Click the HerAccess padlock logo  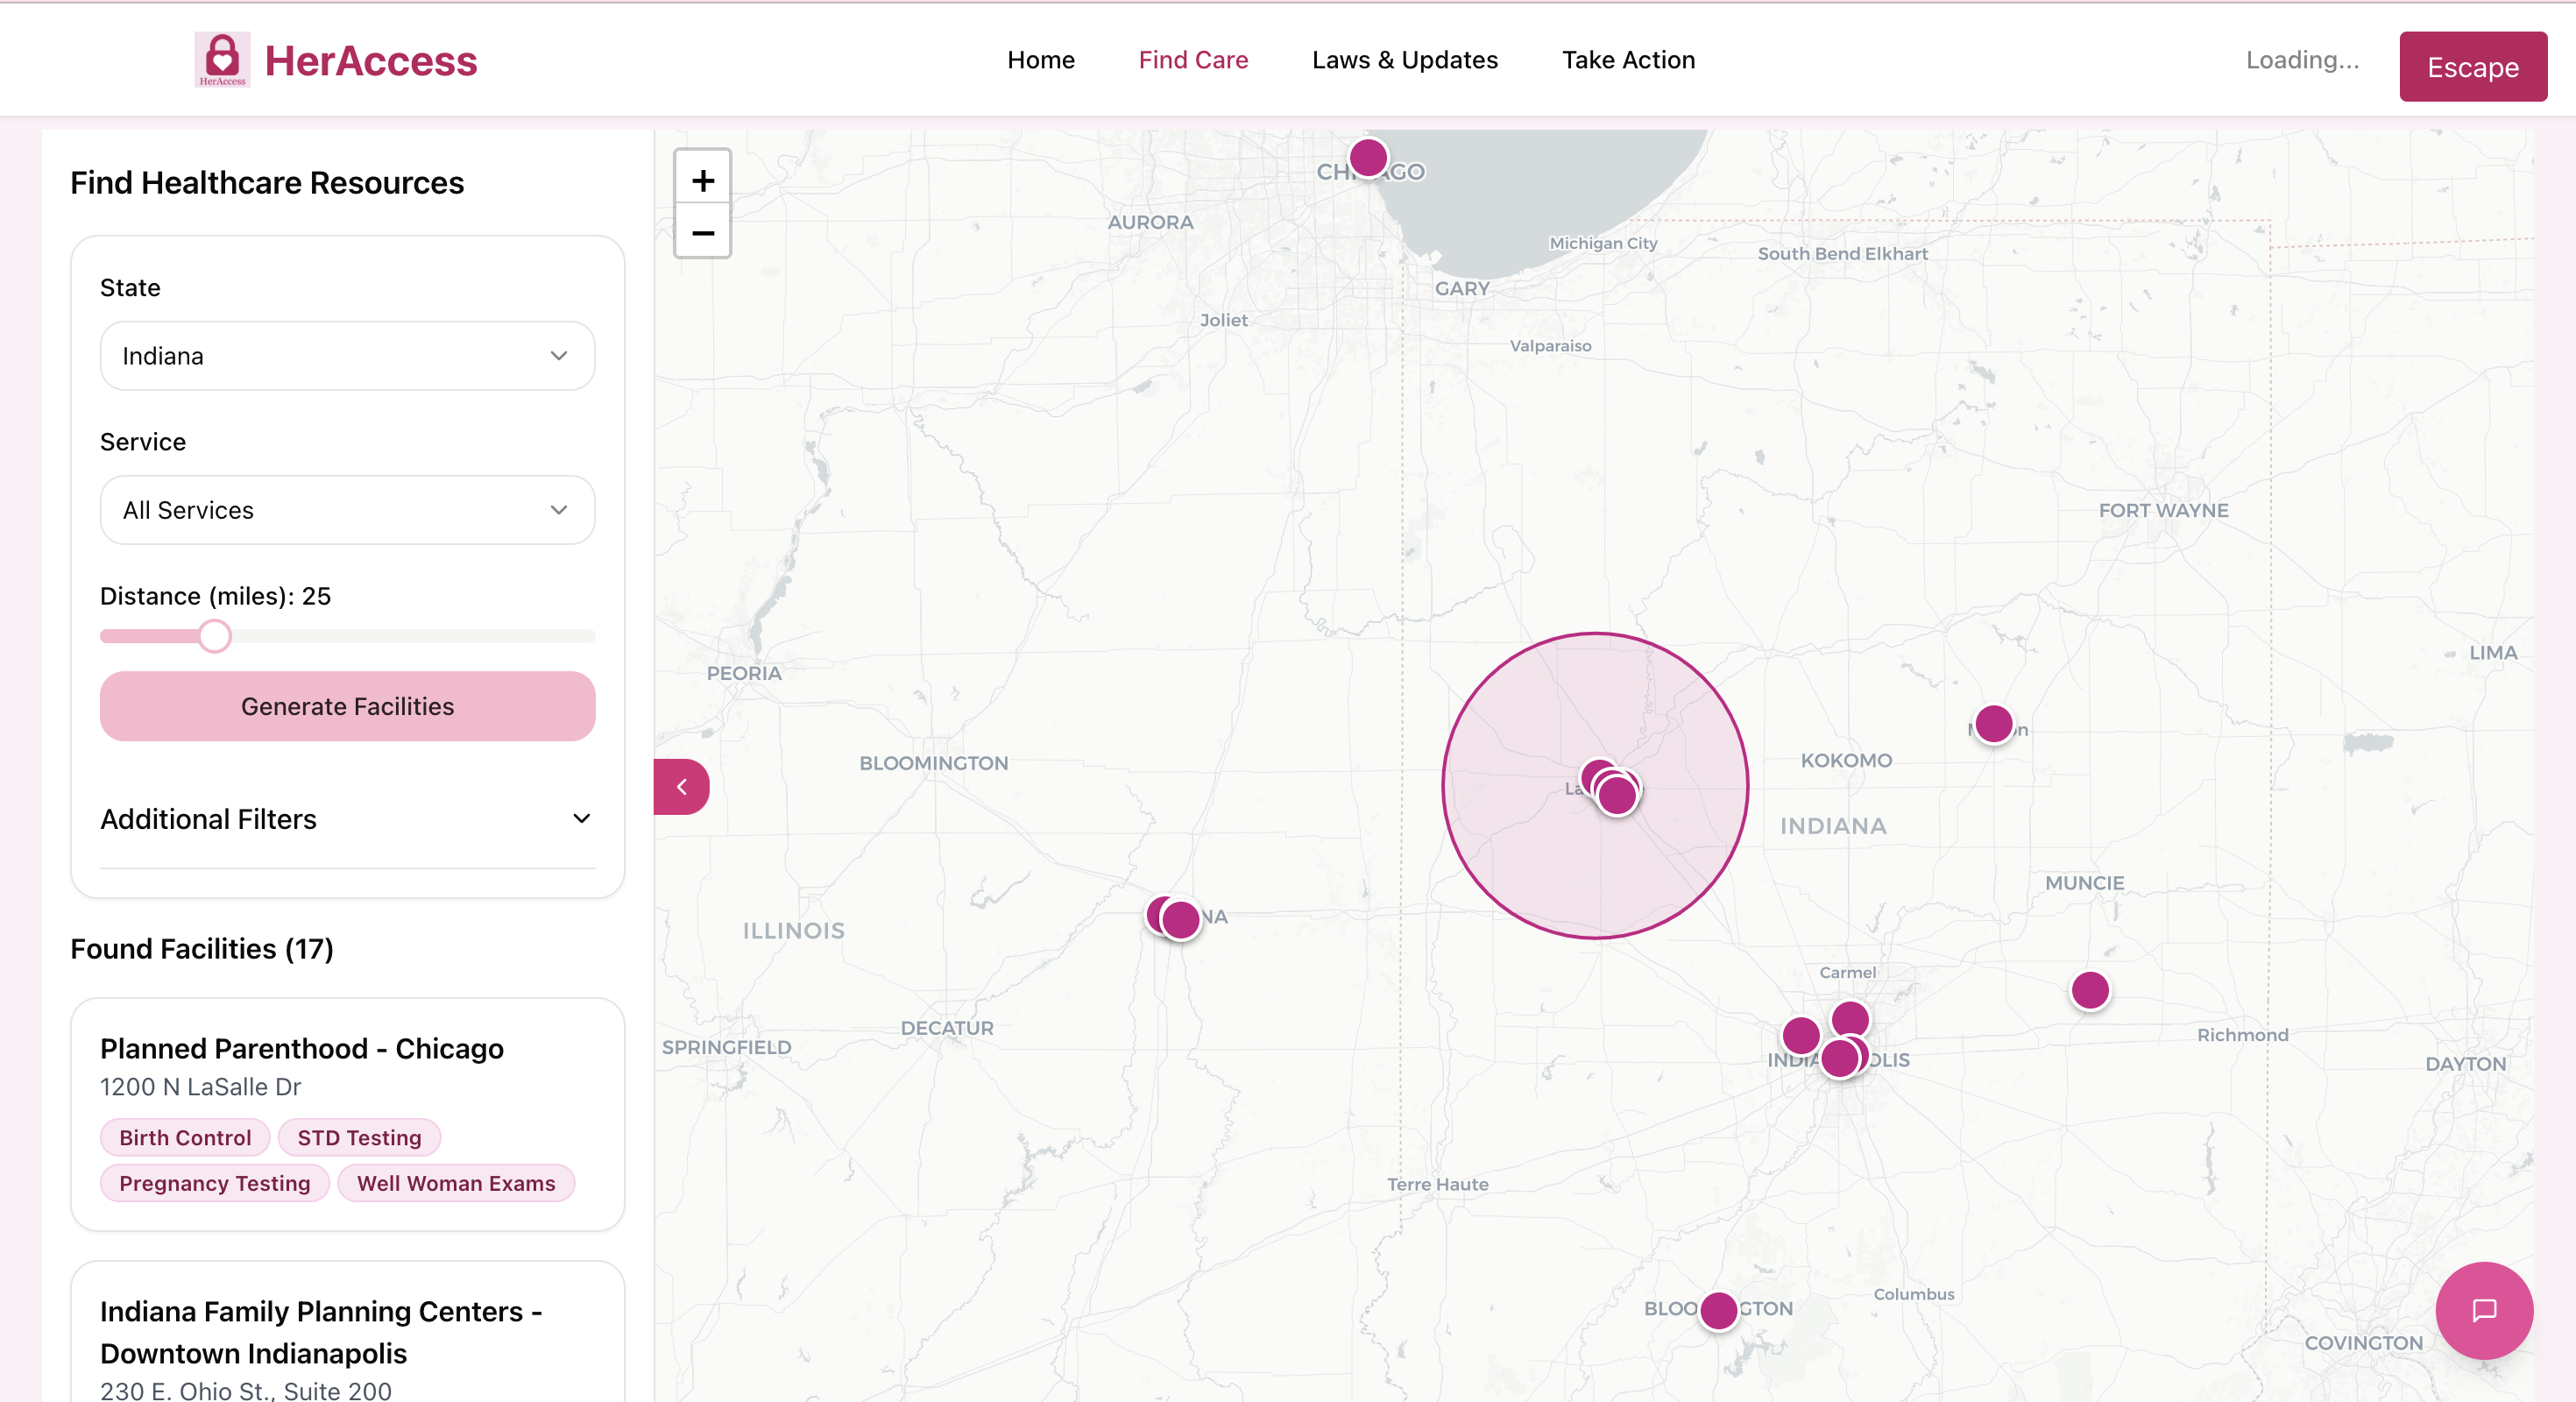pyautogui.click(x=222, y=59)
